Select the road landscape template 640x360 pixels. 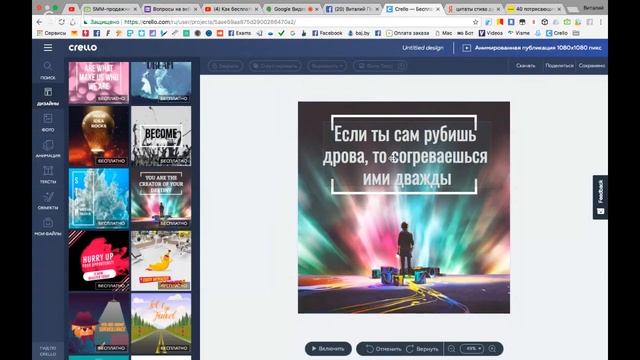pyautogui.click(x=161, y=323)
